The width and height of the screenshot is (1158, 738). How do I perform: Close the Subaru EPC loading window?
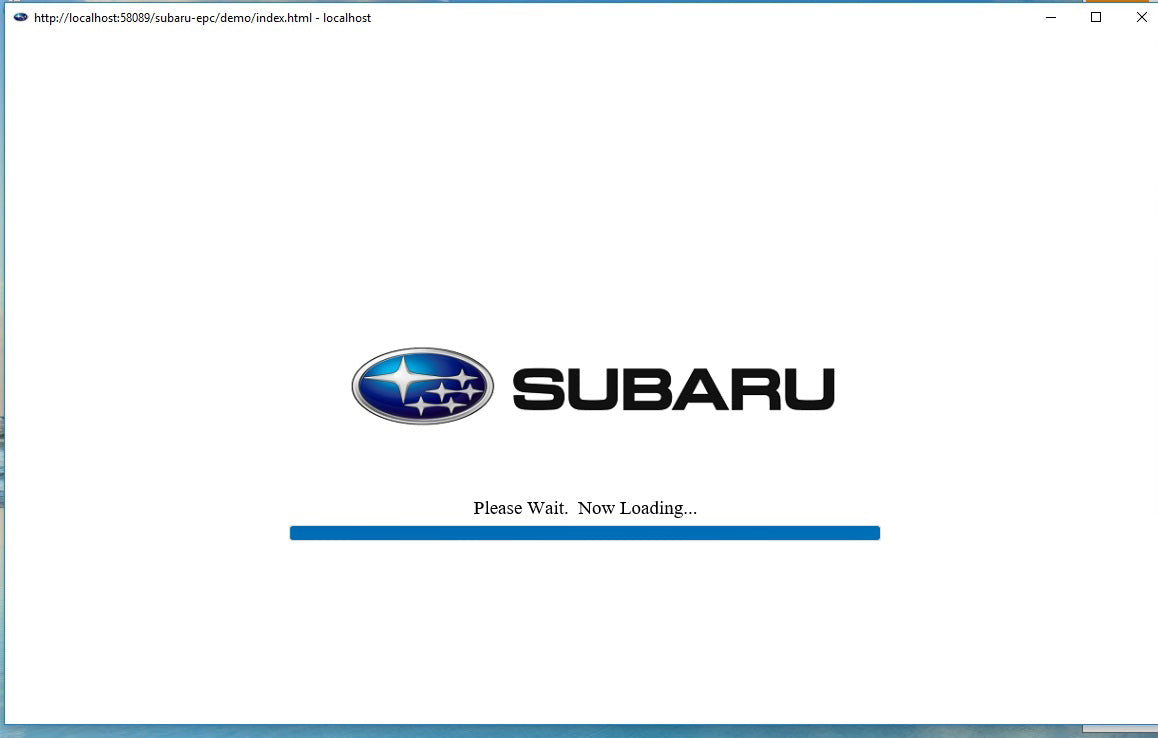tap(1141, 17)
